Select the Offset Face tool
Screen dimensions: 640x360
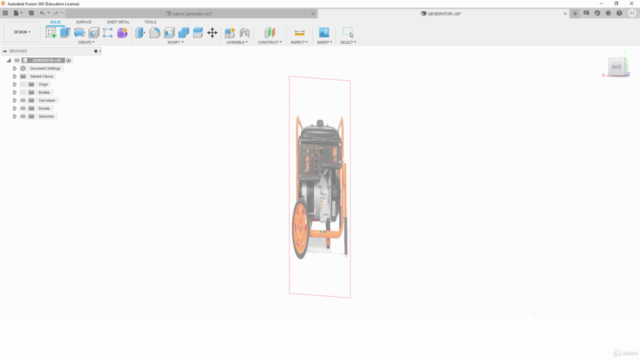(198, 33)
